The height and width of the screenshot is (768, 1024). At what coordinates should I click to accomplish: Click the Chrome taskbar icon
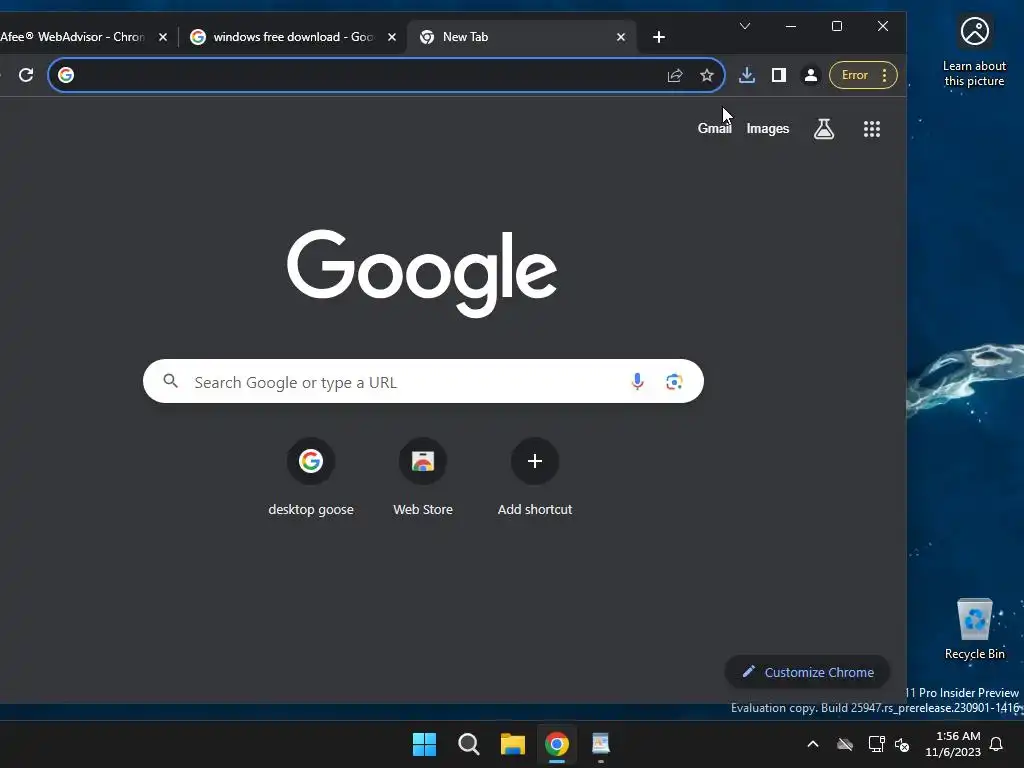[557, 744]
